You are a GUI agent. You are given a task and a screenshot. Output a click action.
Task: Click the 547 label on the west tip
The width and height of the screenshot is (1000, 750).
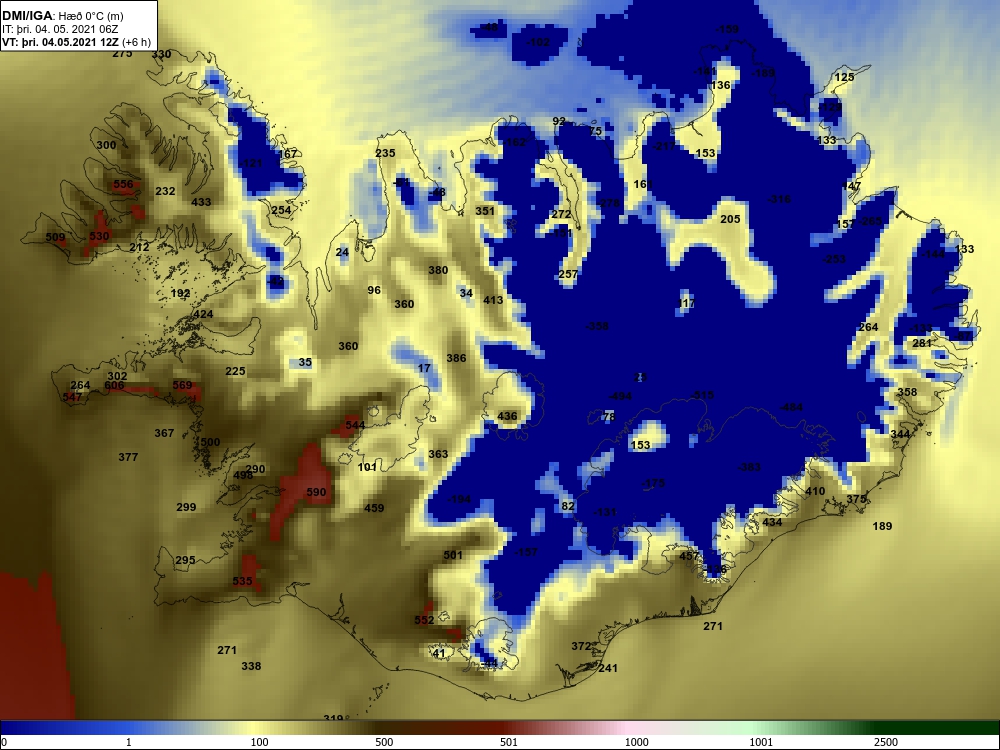(x=72, y=397)
